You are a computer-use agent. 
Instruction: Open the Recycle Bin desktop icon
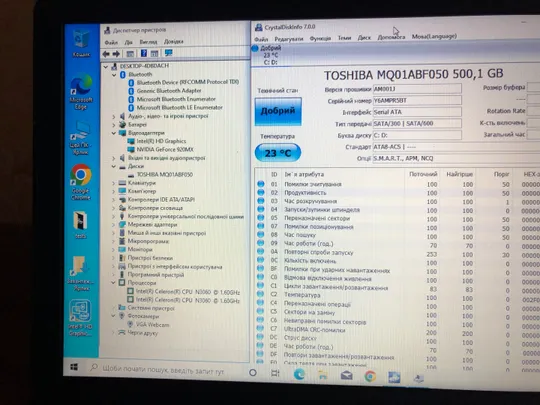pyautogui.click(x=81, y=43)
